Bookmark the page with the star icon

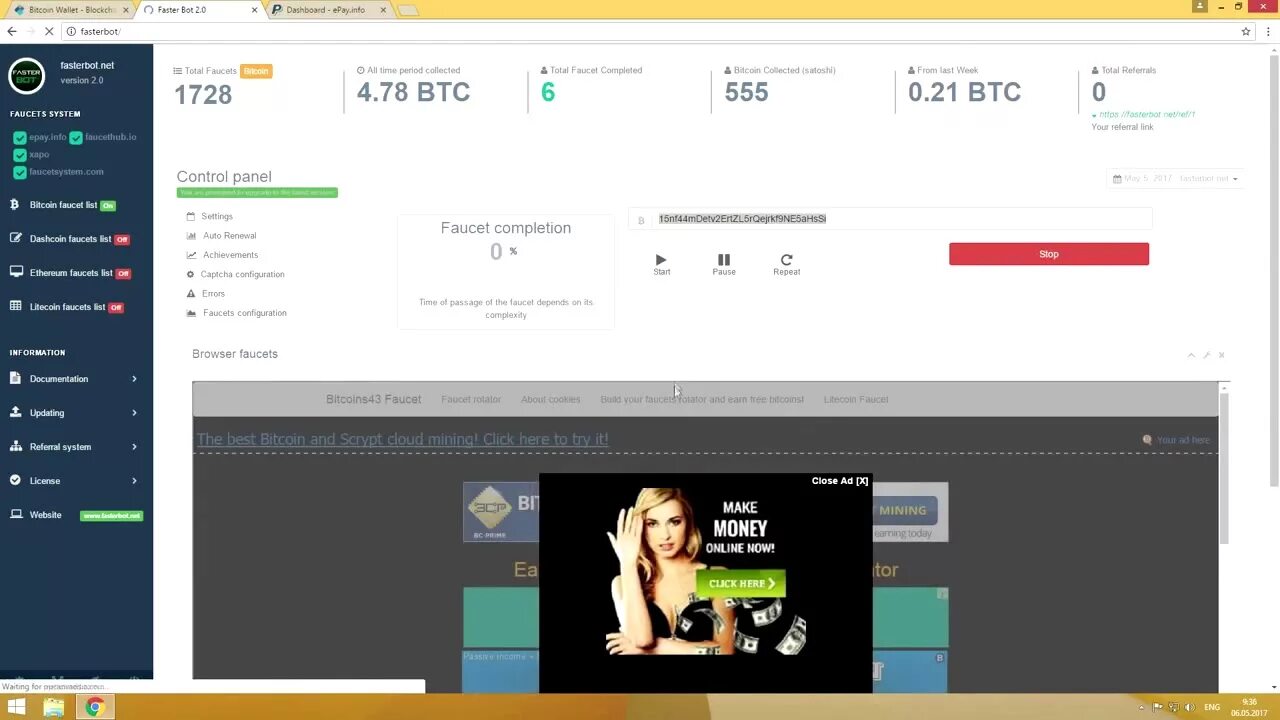pos(1246,31)
